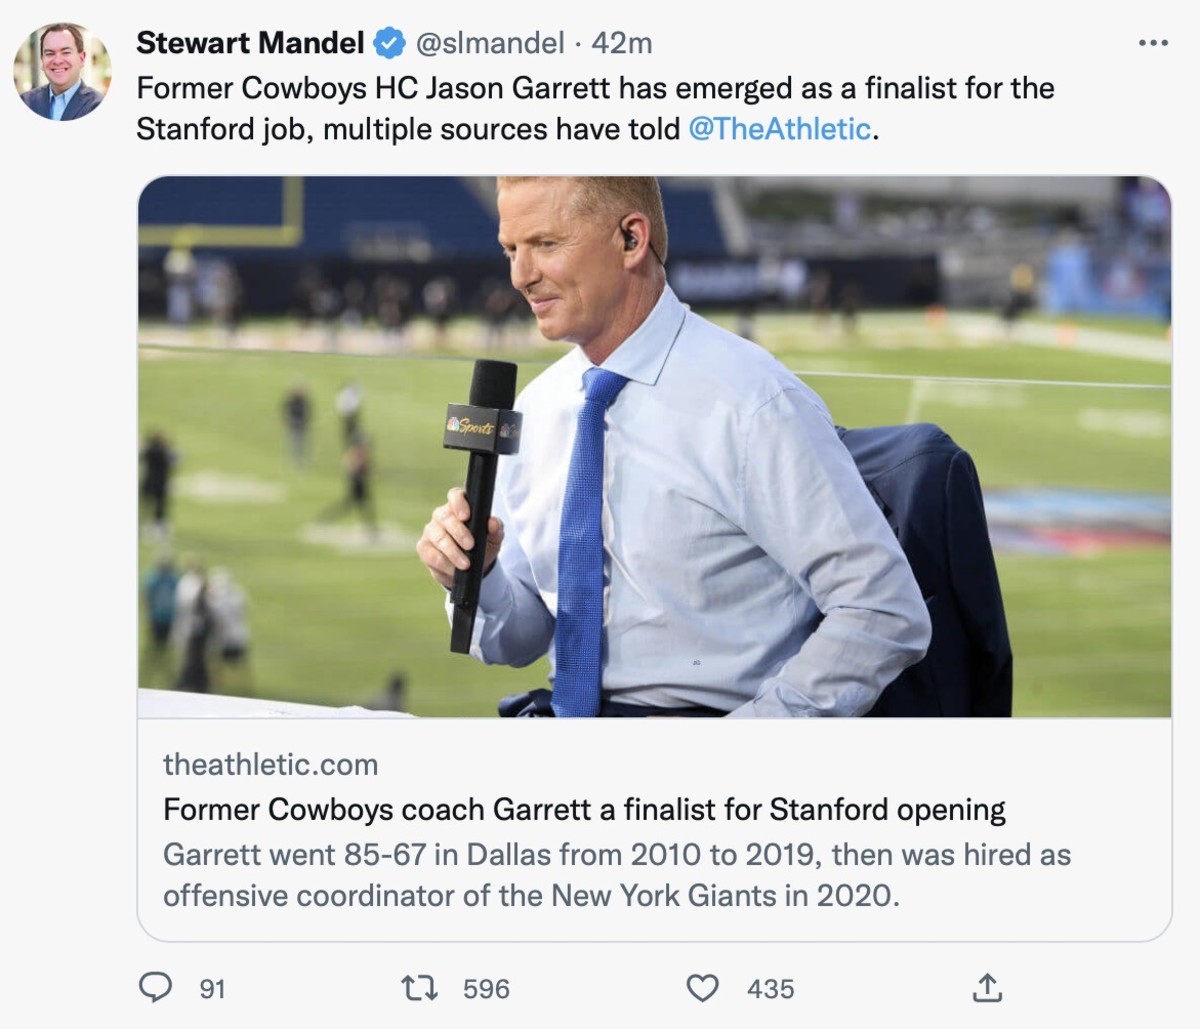Screen dimensions: 1200x1029
Task: Click the share upload icon
Action: pos(986,988)
